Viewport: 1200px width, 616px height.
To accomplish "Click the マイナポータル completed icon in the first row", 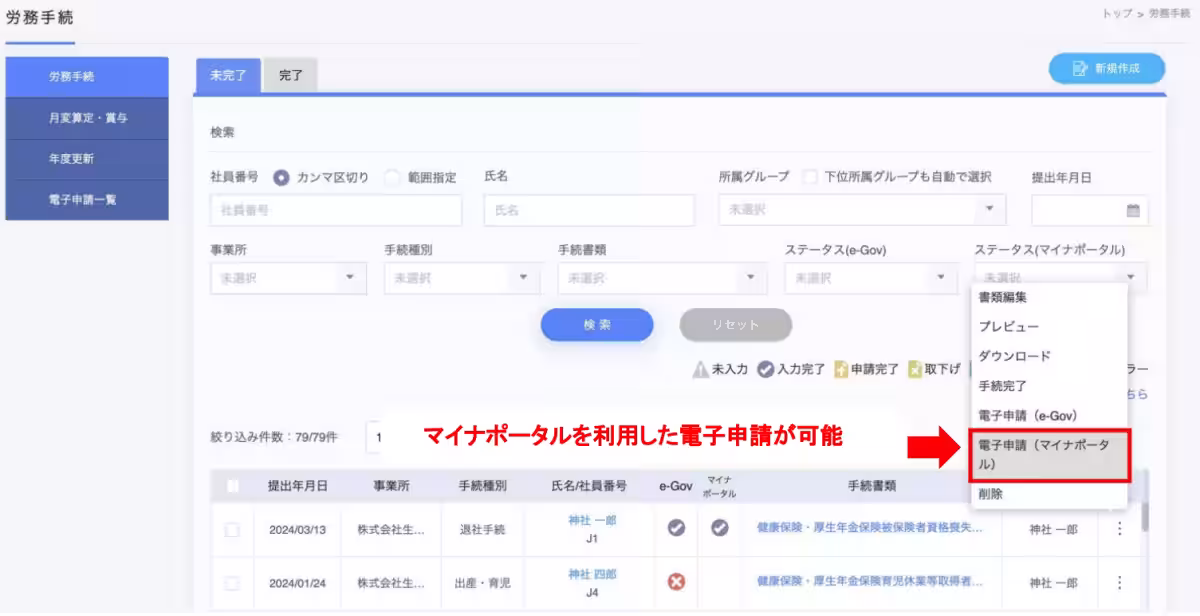I will click(719, 530).
